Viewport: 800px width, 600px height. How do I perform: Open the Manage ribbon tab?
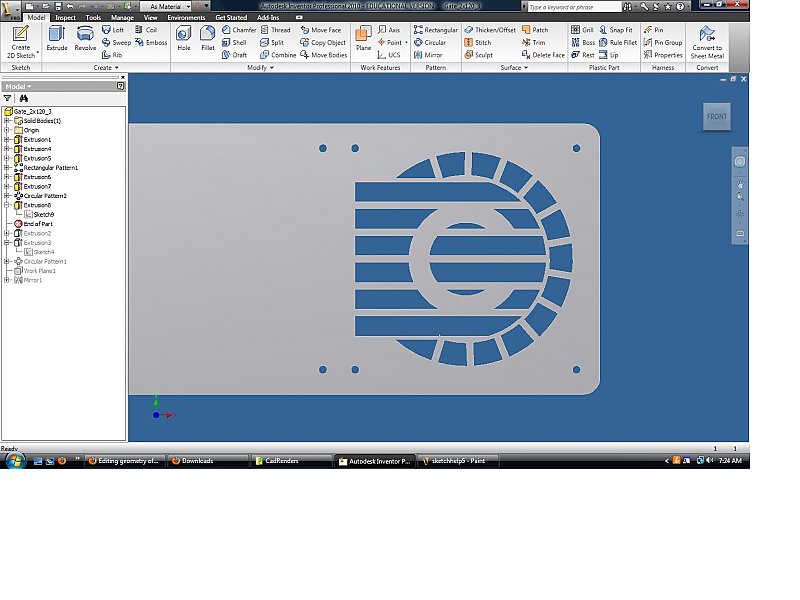click(122, 17)
